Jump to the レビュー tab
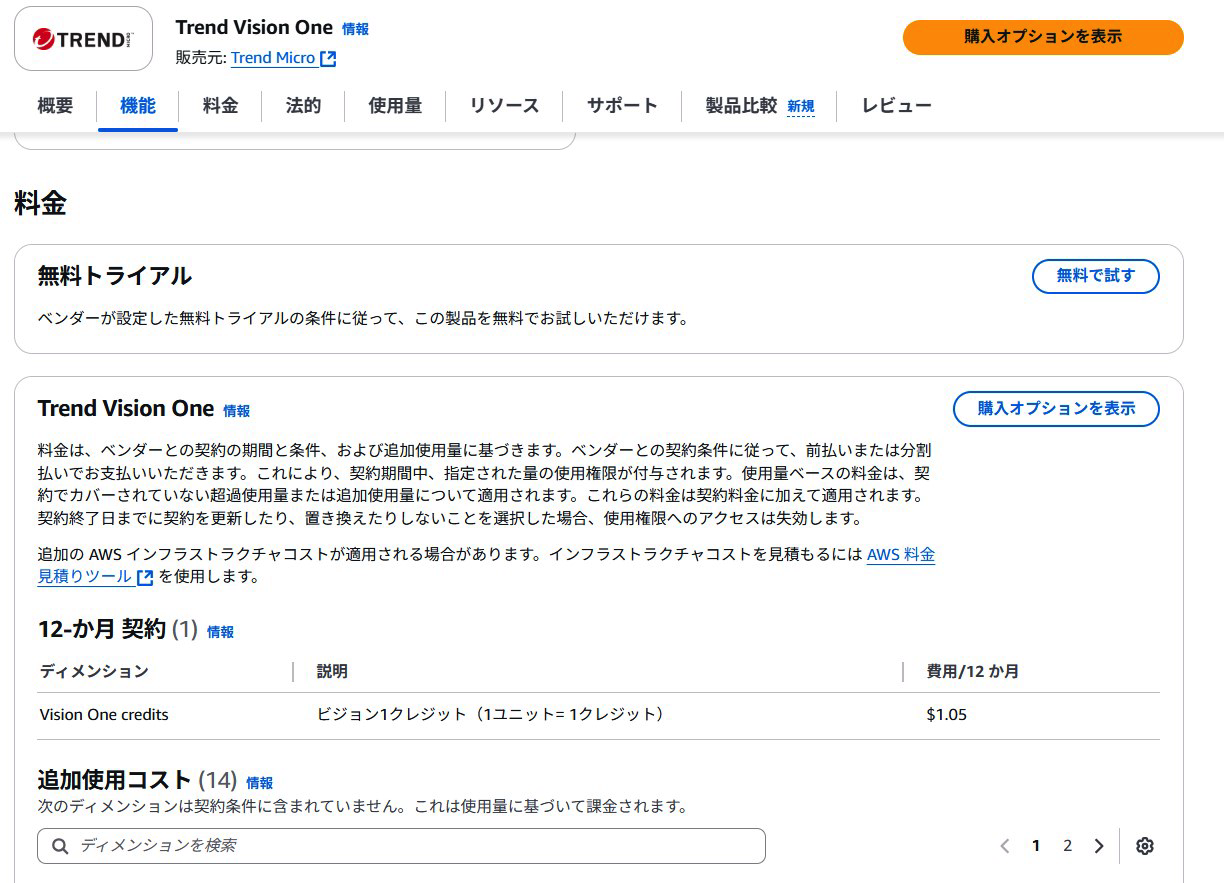The image size is (1224, 883). 896,106
